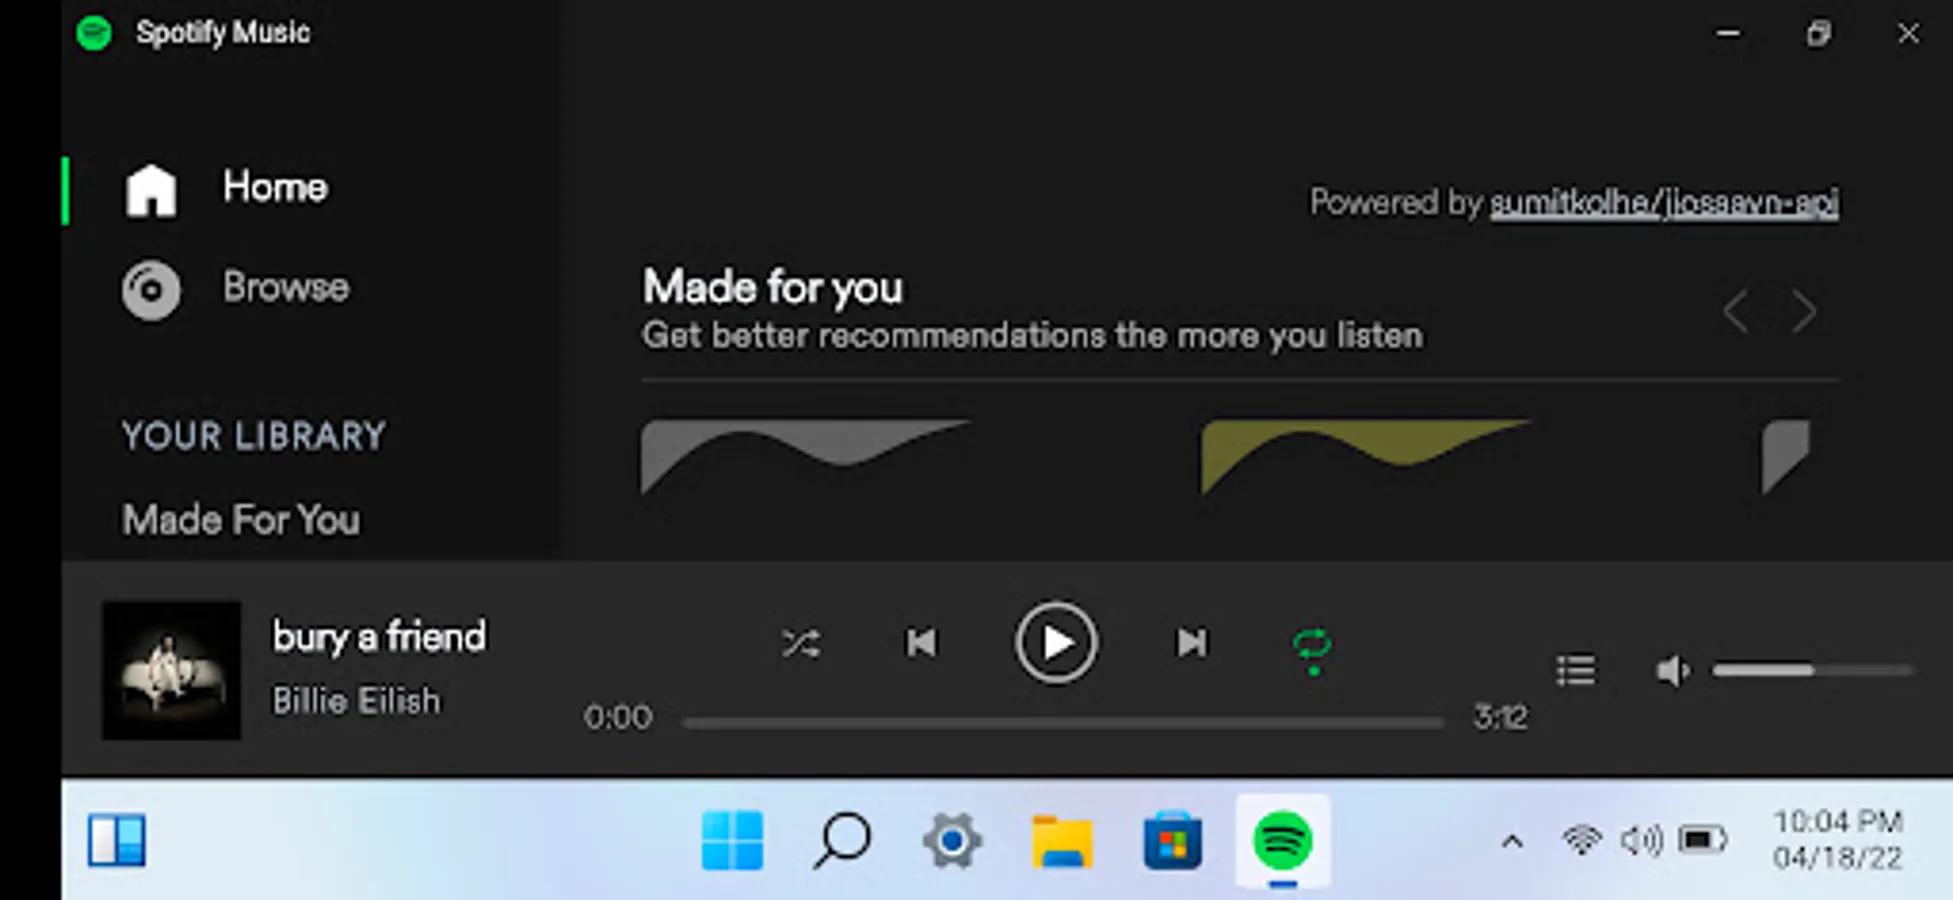Screen dimensions: 1953x900
Task: Open the Windows Start menu
Action: click(732, 840)
